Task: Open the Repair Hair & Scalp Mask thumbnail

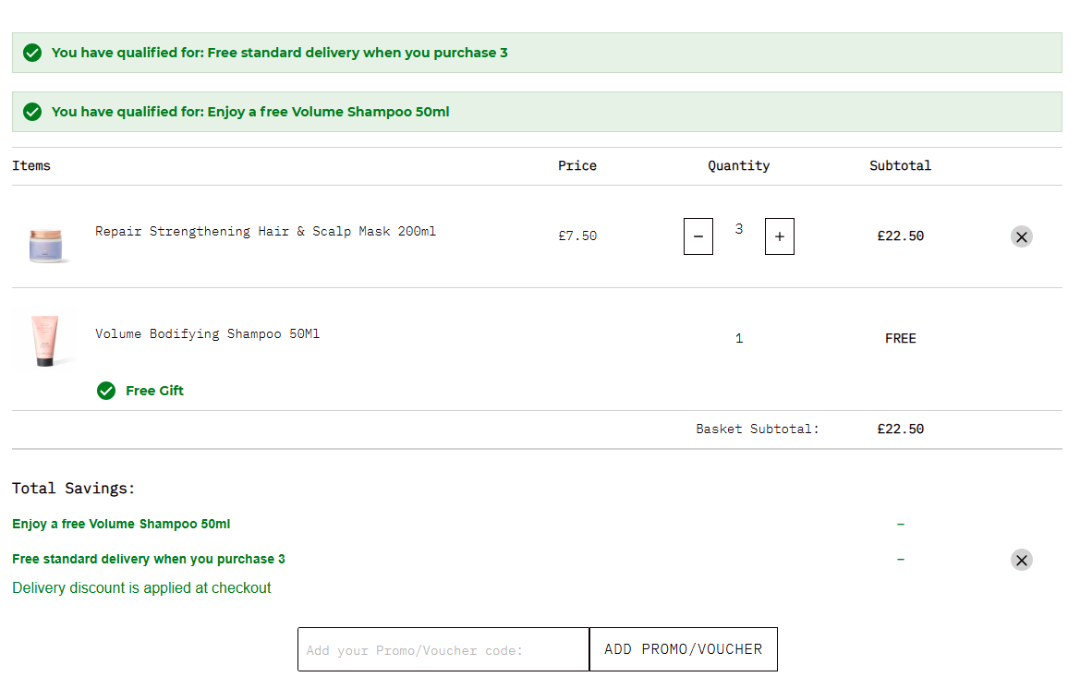Action: point(47,243)
